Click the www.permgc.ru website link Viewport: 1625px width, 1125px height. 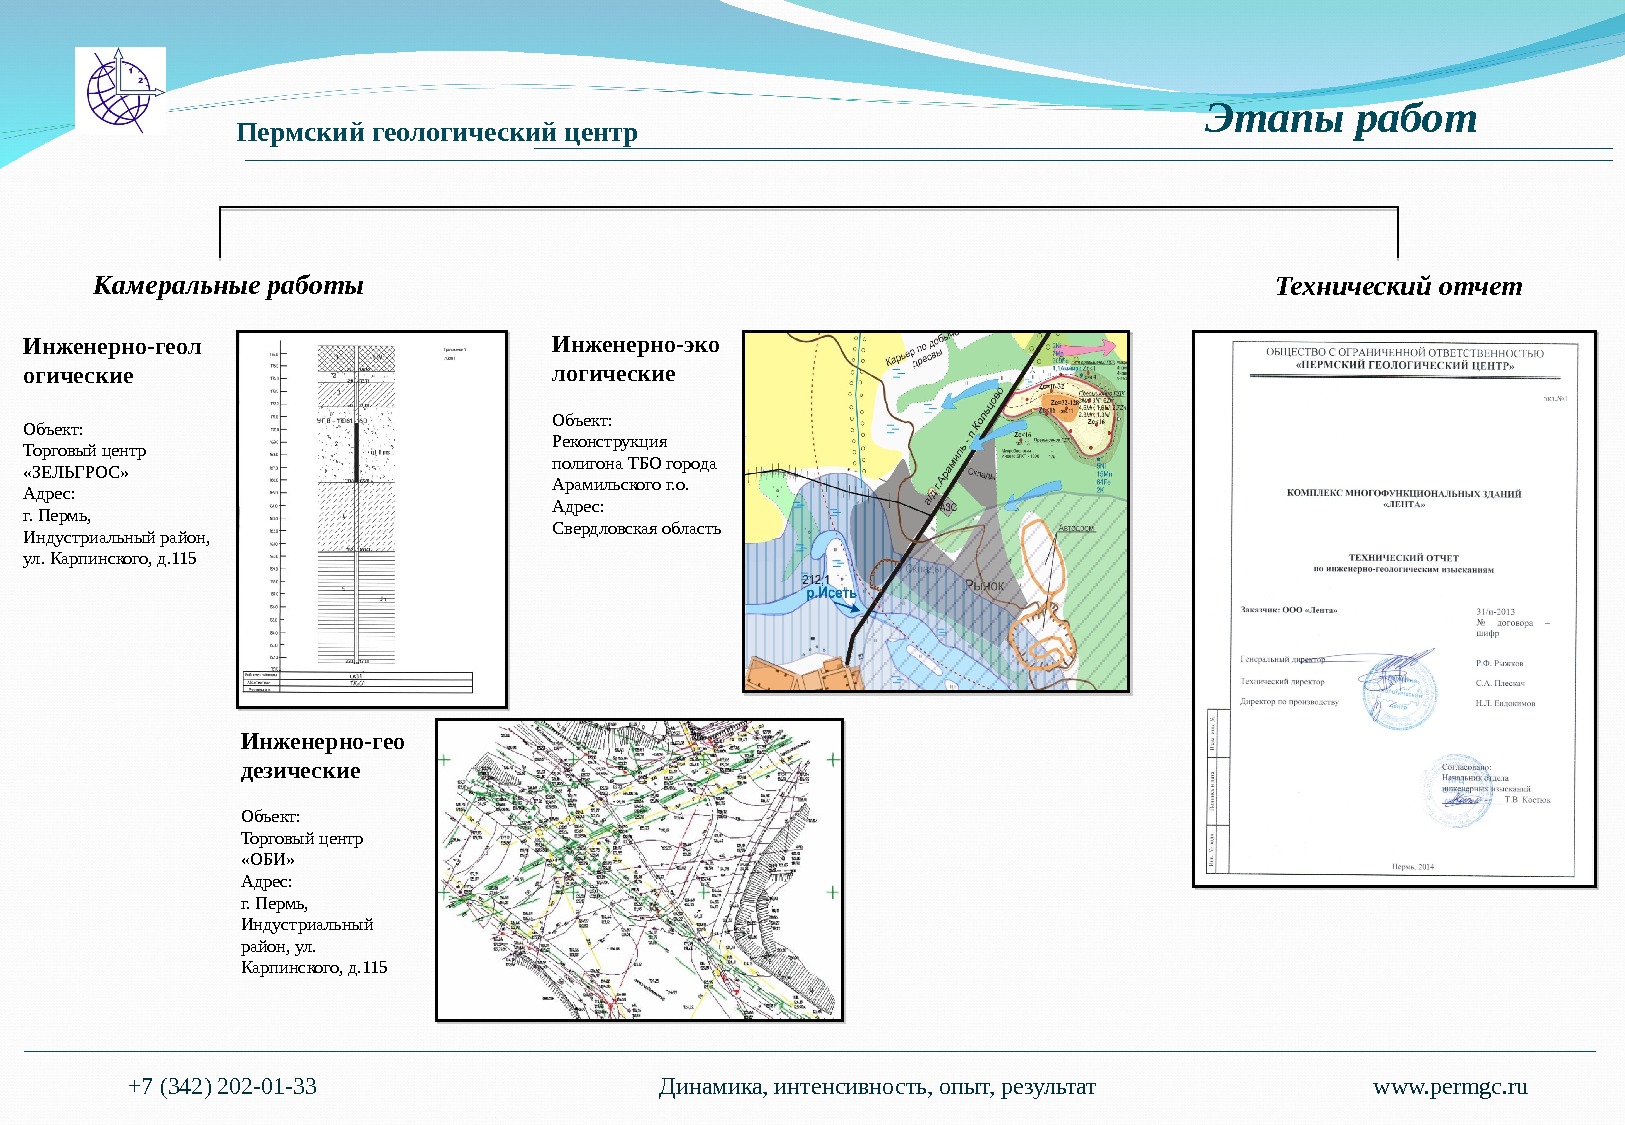coord(1450,1087)
